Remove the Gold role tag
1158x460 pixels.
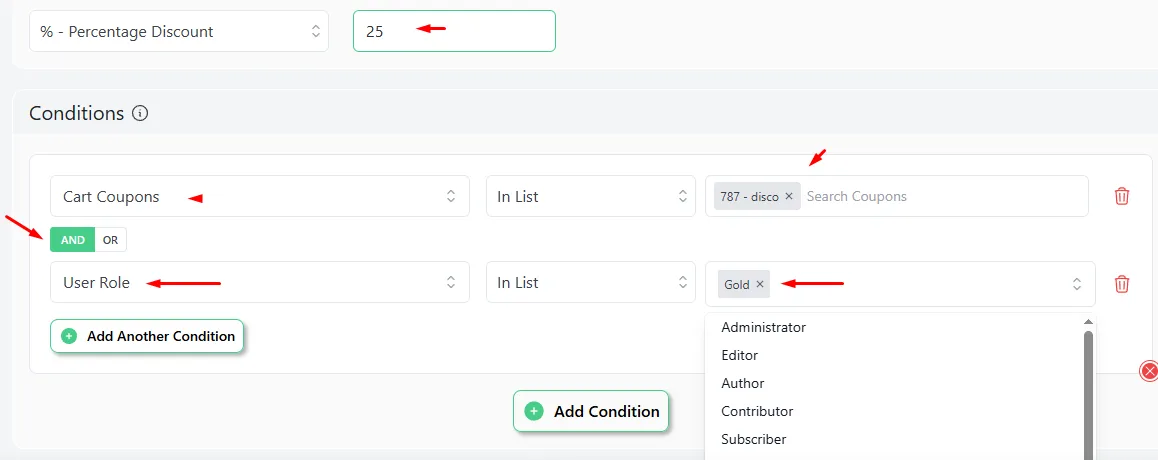(760, 284)
